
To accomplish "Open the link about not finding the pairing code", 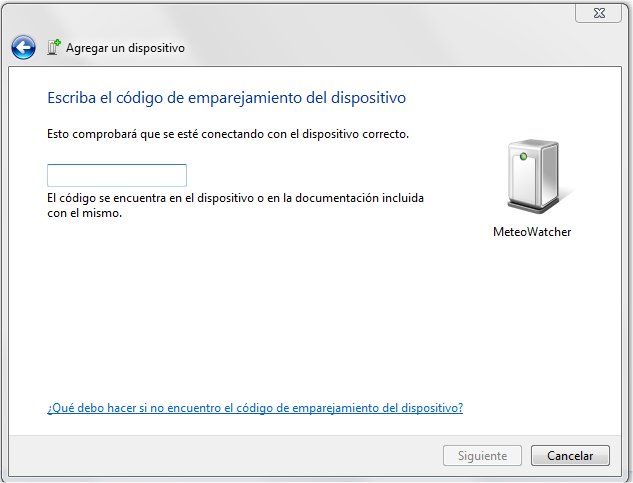I will pos(255,408).
